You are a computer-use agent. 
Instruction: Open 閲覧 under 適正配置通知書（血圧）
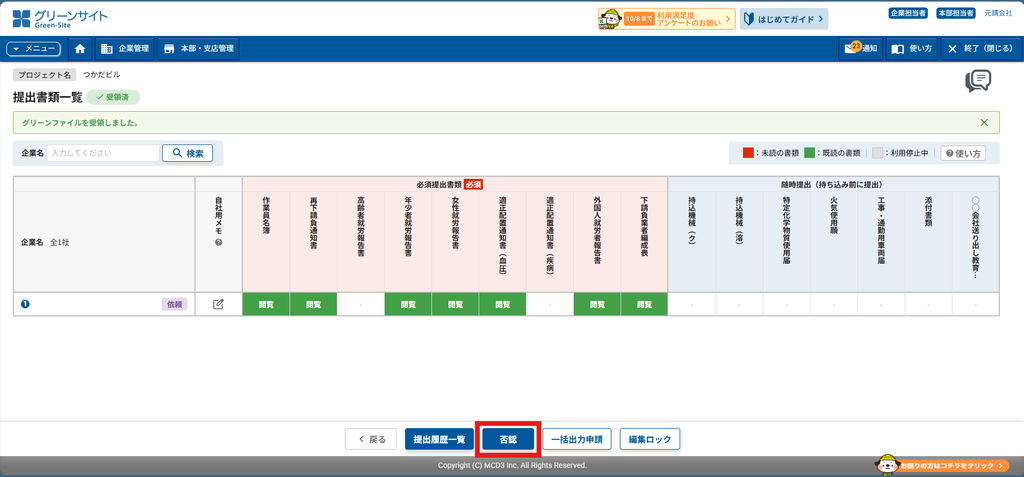502,304
